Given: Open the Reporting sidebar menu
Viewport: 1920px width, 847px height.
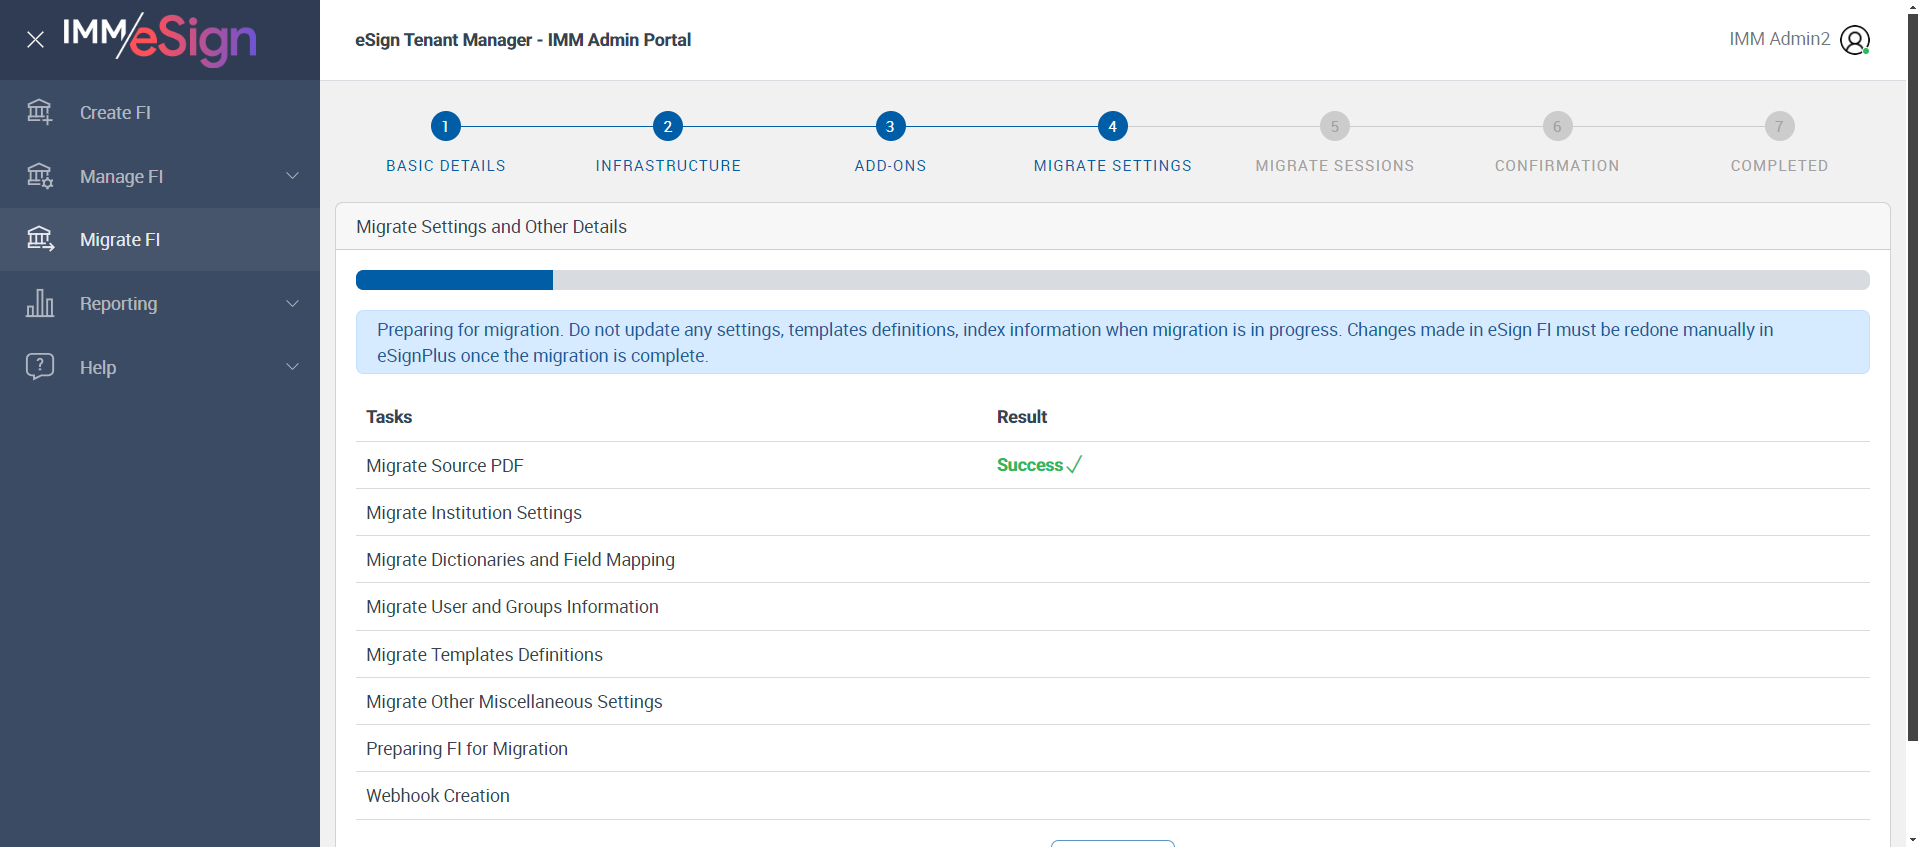Looking at the screenshot, I should pyautogui.click(x=160, y=303).
